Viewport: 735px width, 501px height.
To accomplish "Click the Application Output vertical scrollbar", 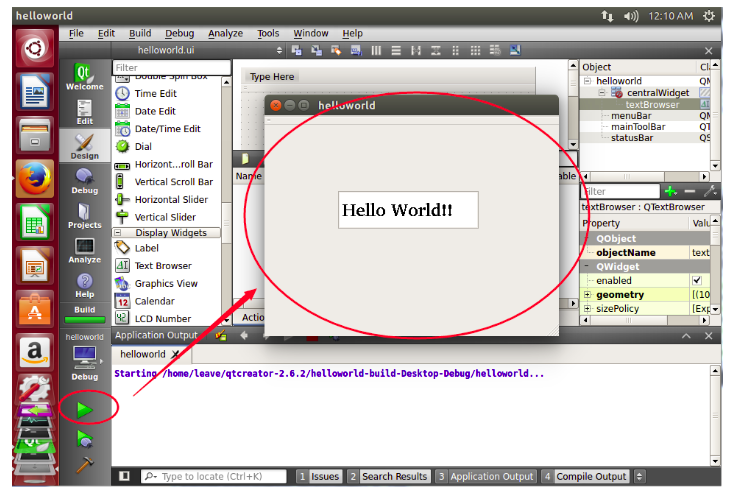I will pyautogui.click(x=715, y=416).
